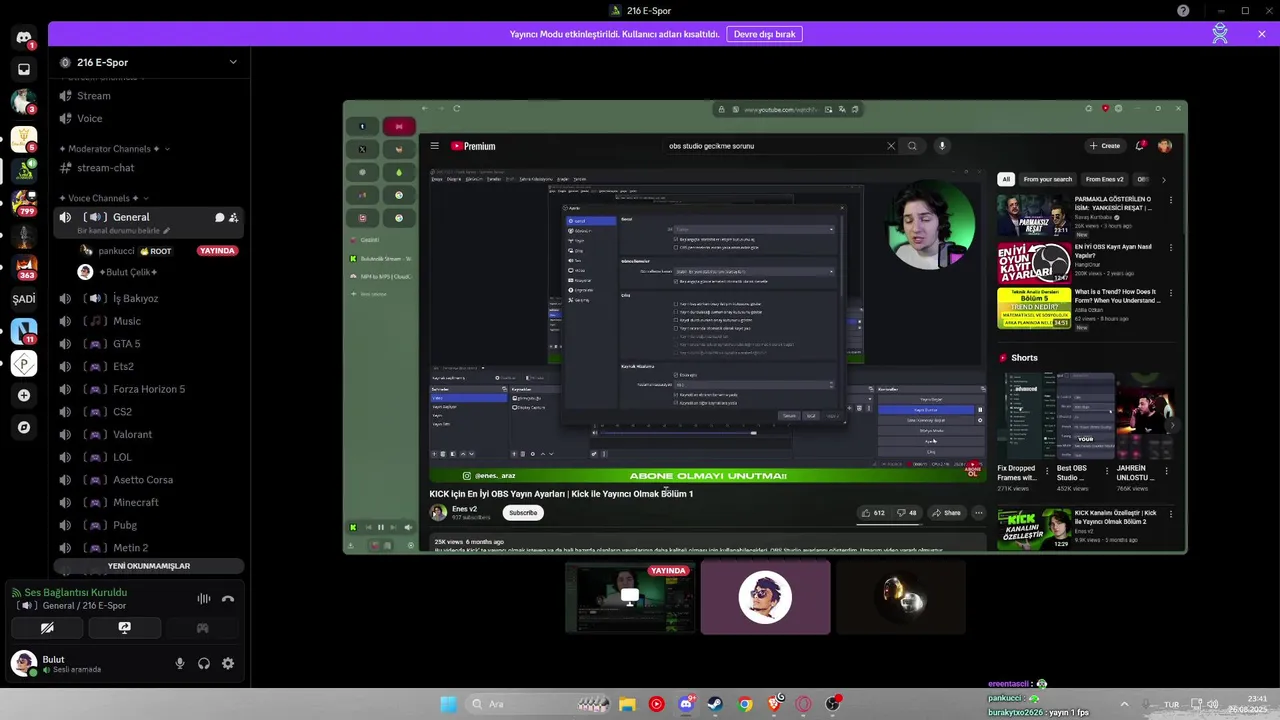This screenshot has width=1280, height=720.
Task: Open server icon with 799 badge
Action: [x=24, y=203]
